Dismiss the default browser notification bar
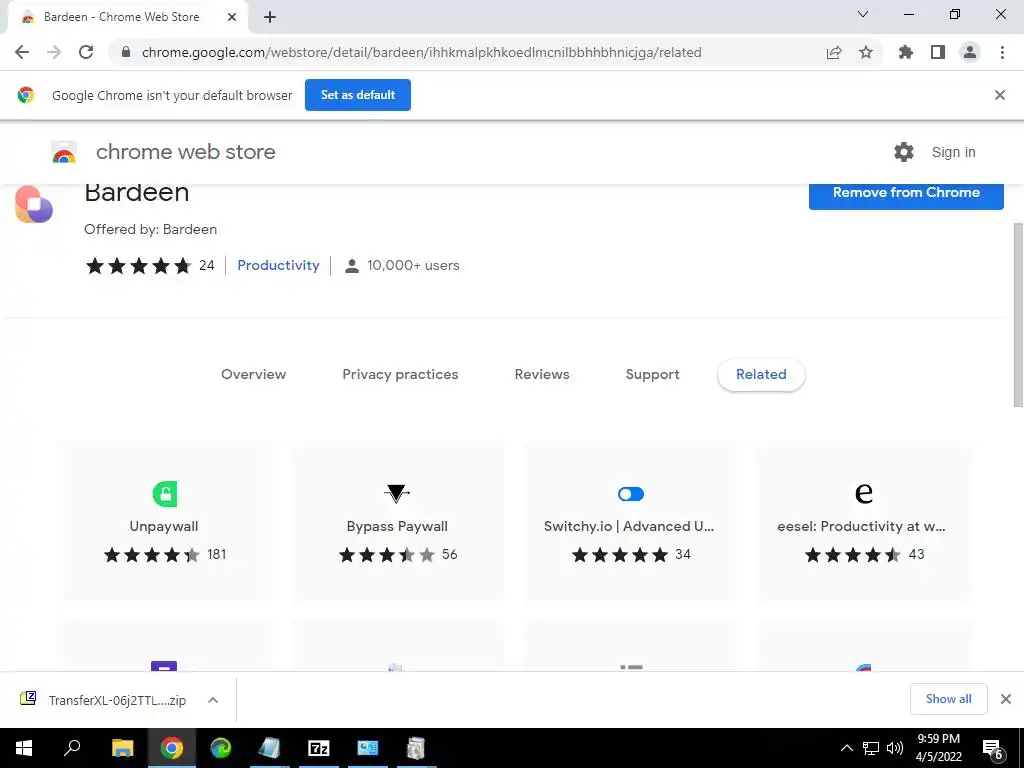Viewport: 1024px width, 768px height. [1000, 95]
